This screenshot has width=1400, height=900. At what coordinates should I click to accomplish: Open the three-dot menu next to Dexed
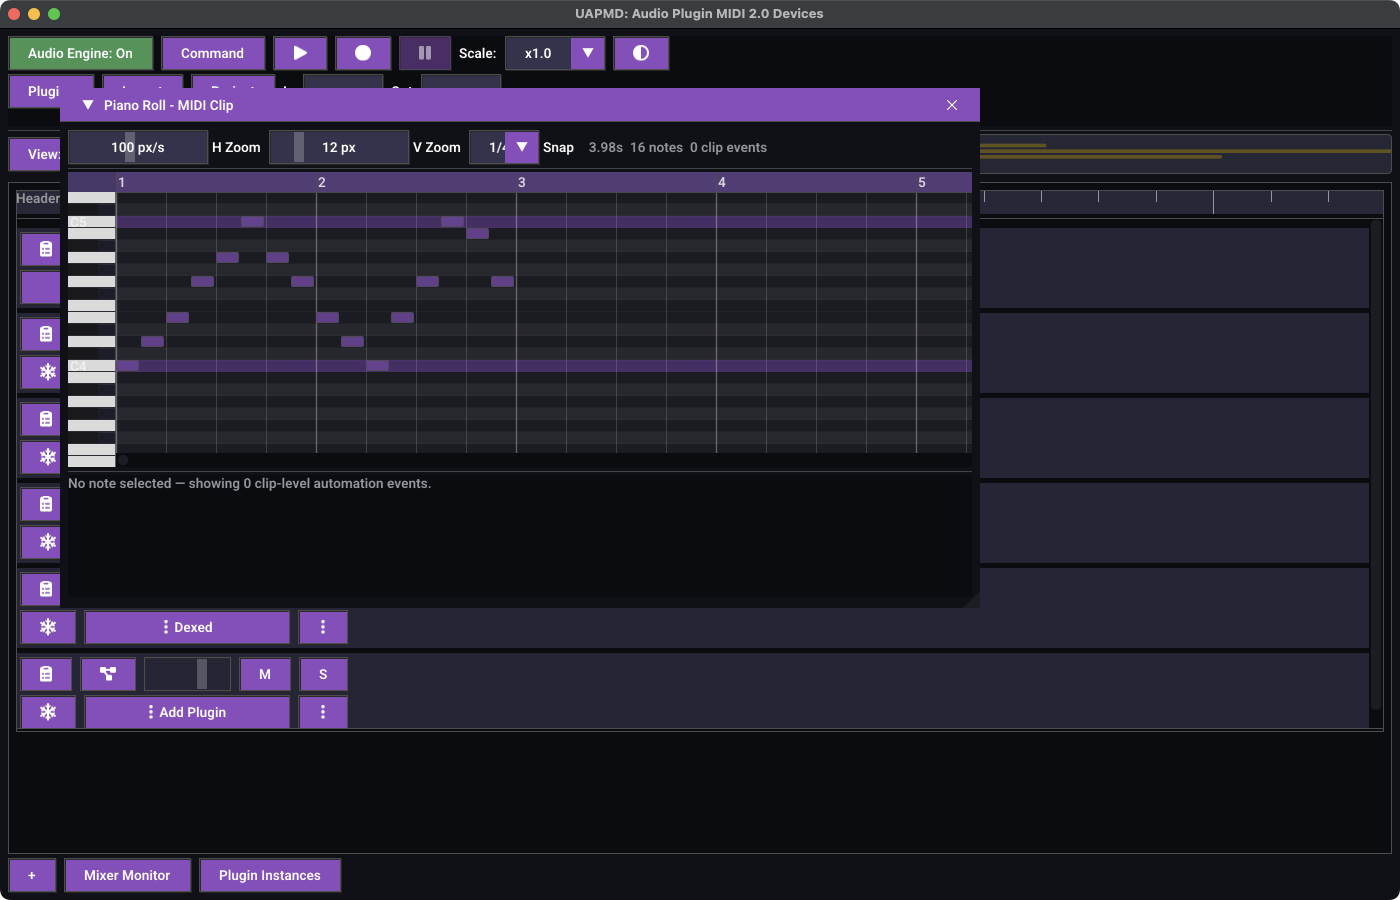tap(323, 627)
